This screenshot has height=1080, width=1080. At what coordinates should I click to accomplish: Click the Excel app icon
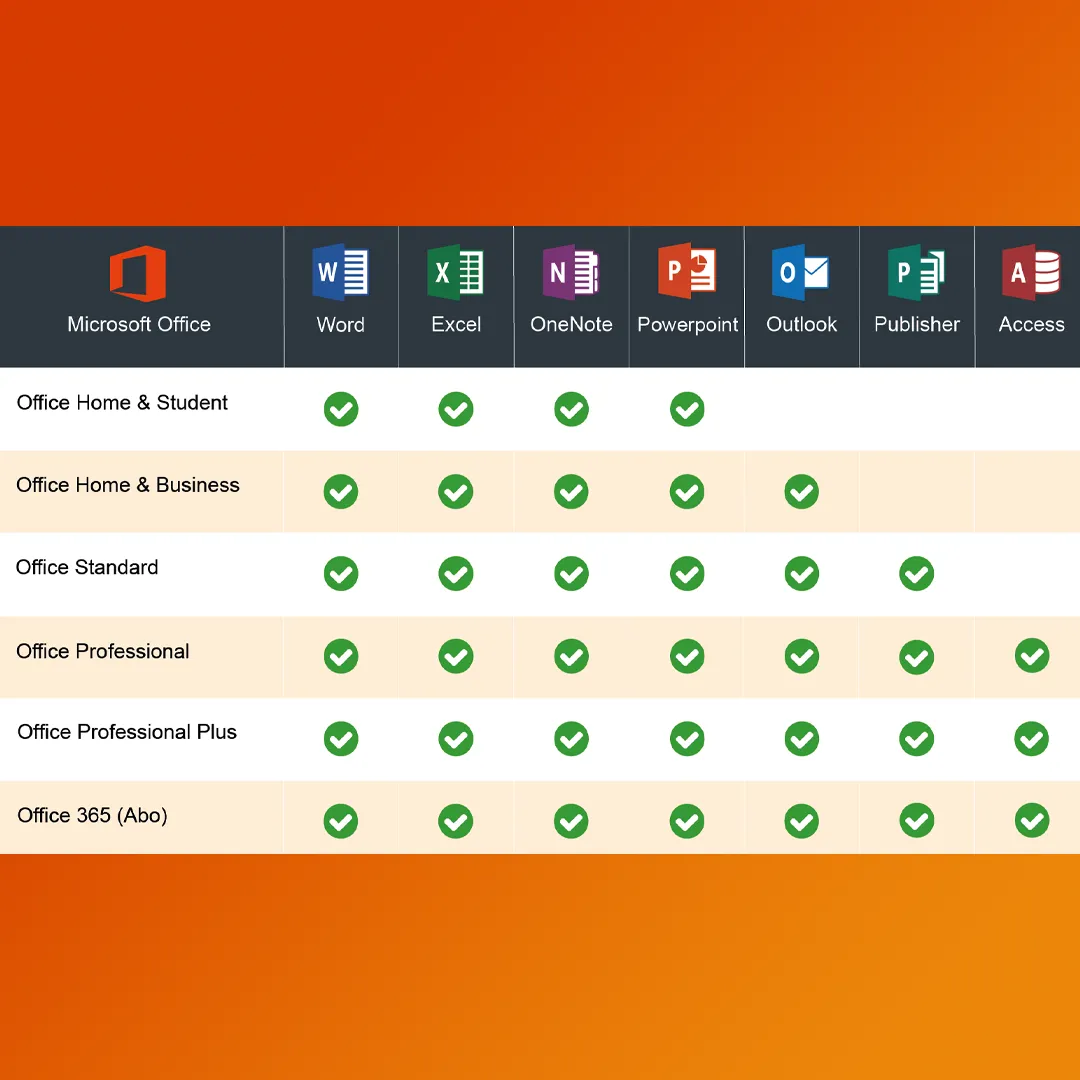click(455, 272)
